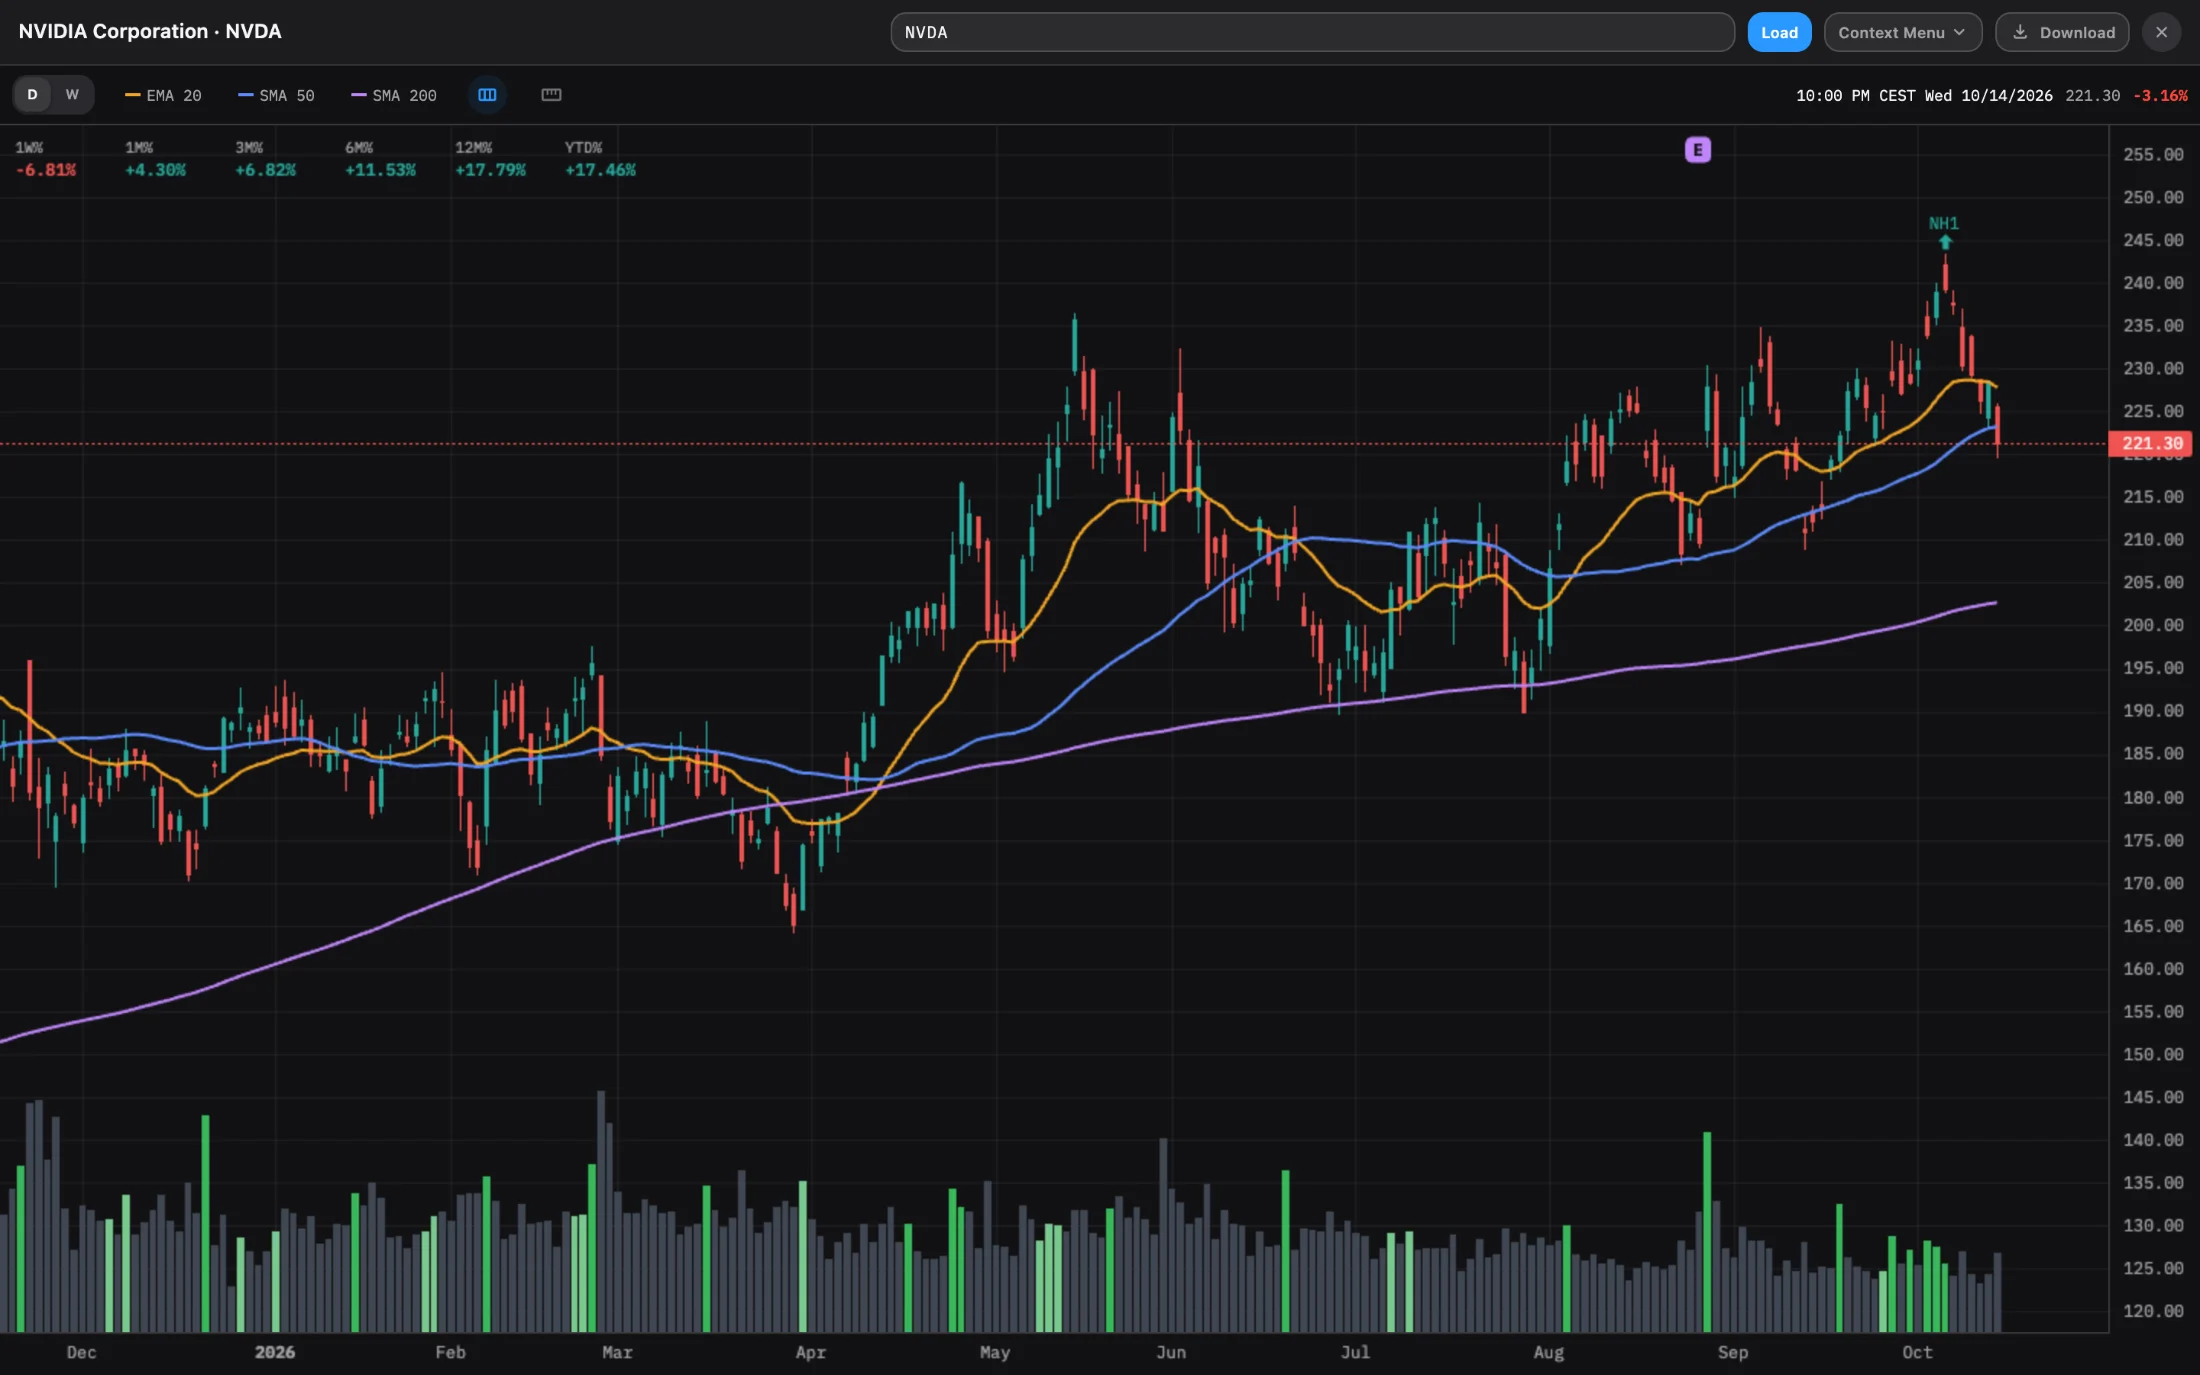Switch to the Daily (D) timeframe
Viewport: 2200px width, 1375px height.
click(33, 95)
